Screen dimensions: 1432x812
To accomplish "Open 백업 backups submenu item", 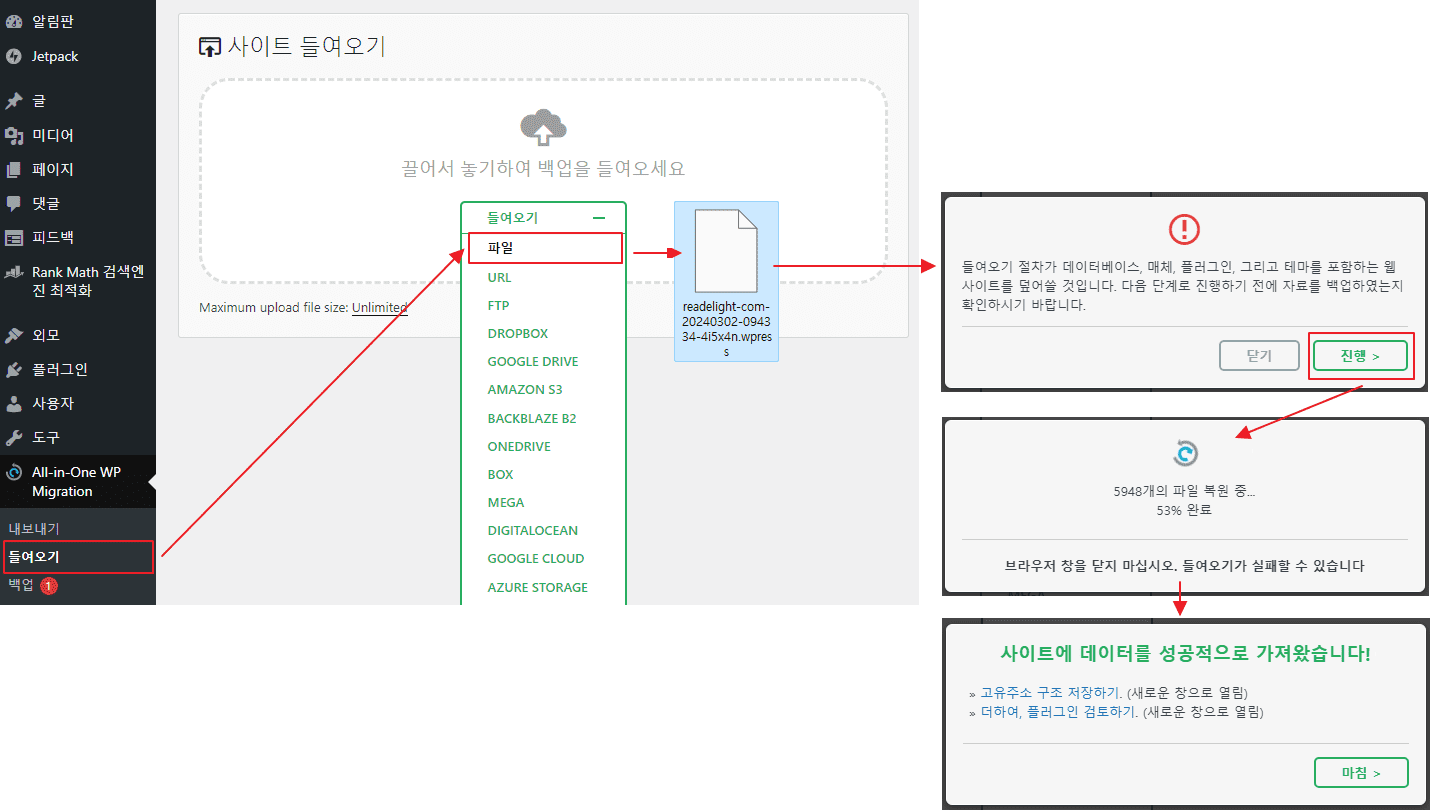I will 21,585.
